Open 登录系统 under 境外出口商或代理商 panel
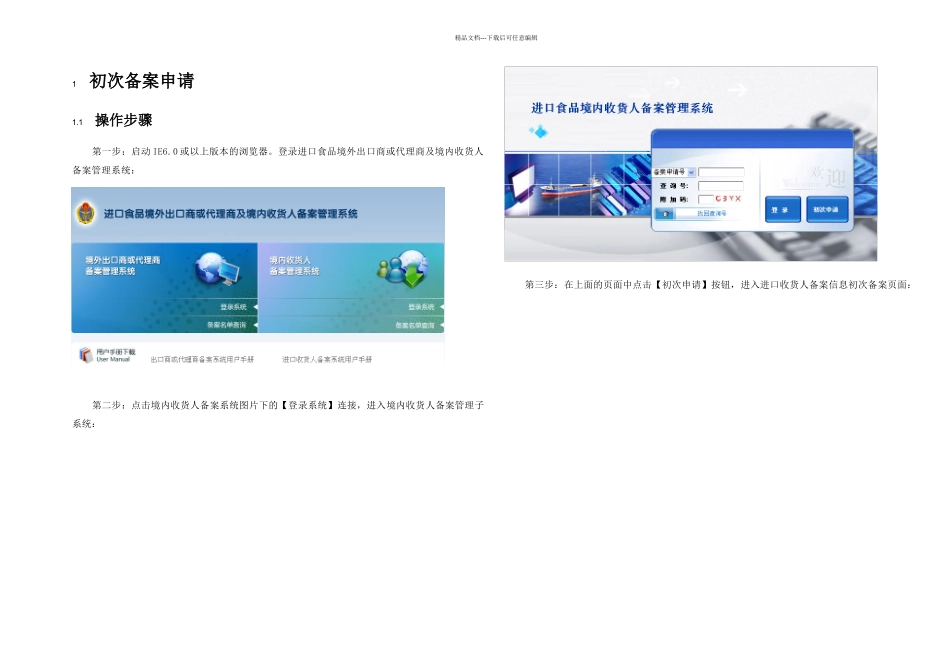 233,307
